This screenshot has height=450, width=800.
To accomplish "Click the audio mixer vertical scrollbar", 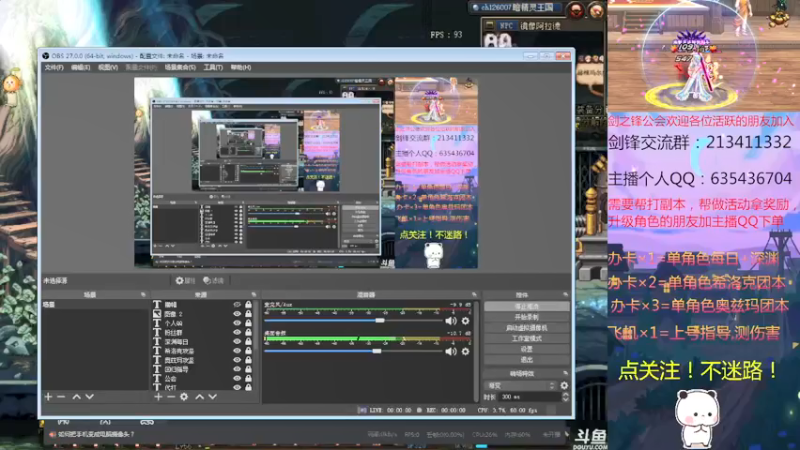I will click(477, 351).
